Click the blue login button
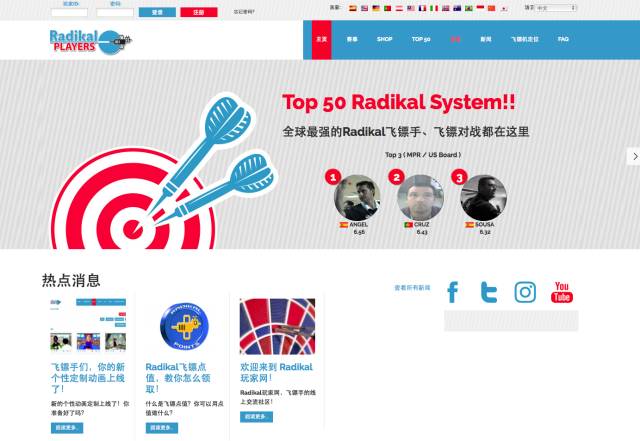Screen dimensions: 640x441 tap(157, 12)
